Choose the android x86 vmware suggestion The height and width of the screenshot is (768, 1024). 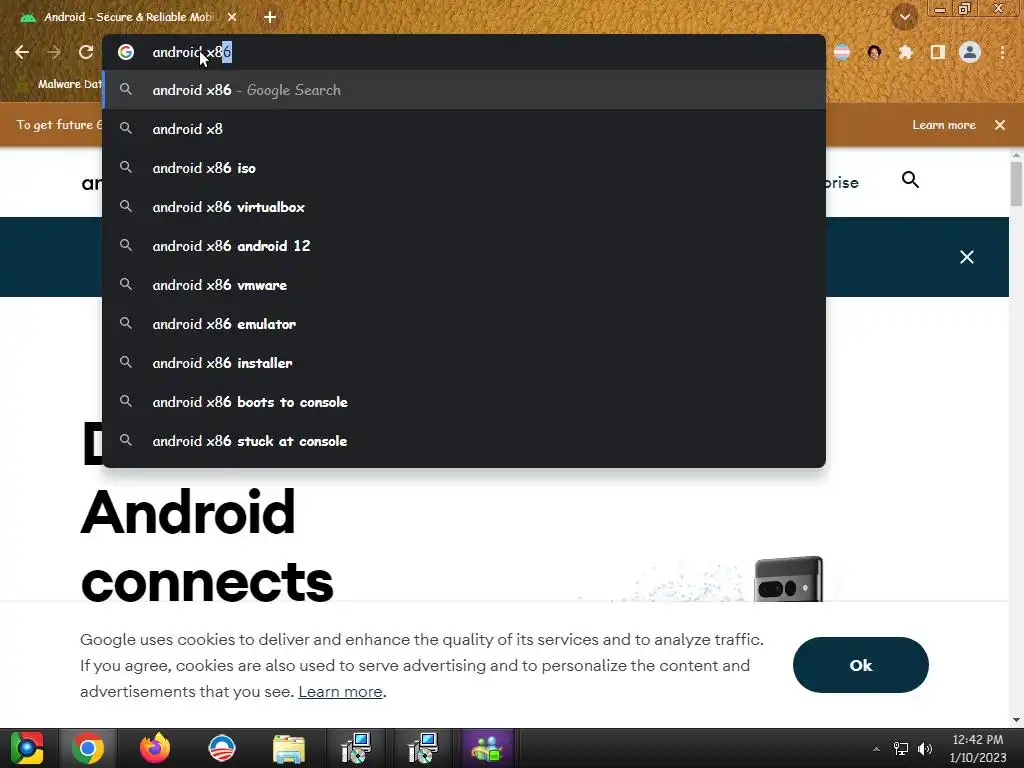[x=464, y=285]
